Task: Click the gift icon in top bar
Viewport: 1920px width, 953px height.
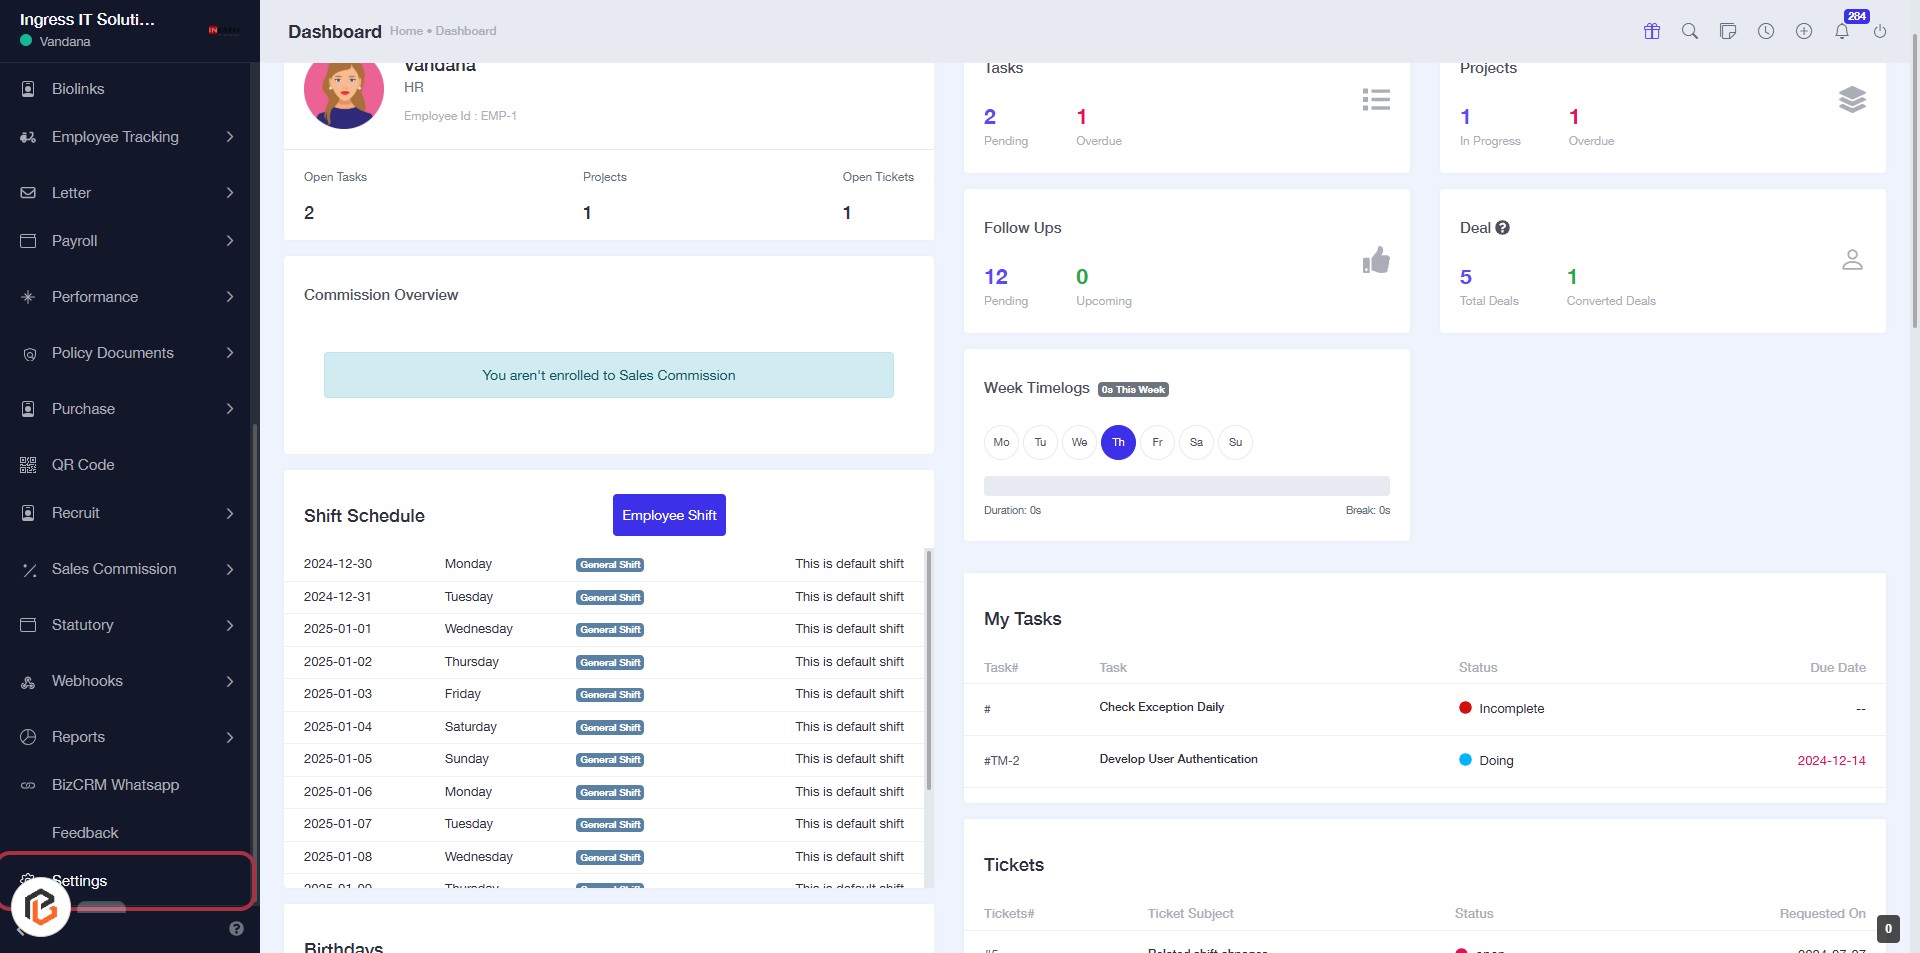Action: tap(1652, 31)
